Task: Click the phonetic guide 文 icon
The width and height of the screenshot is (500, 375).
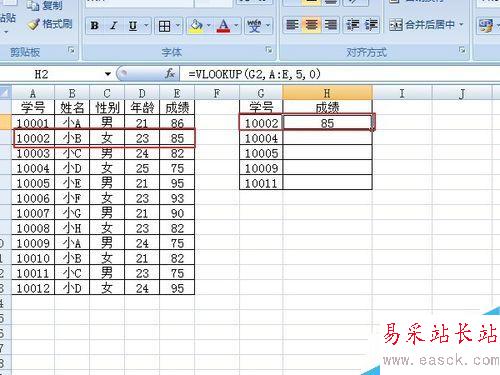Action: tap(255, 26)
